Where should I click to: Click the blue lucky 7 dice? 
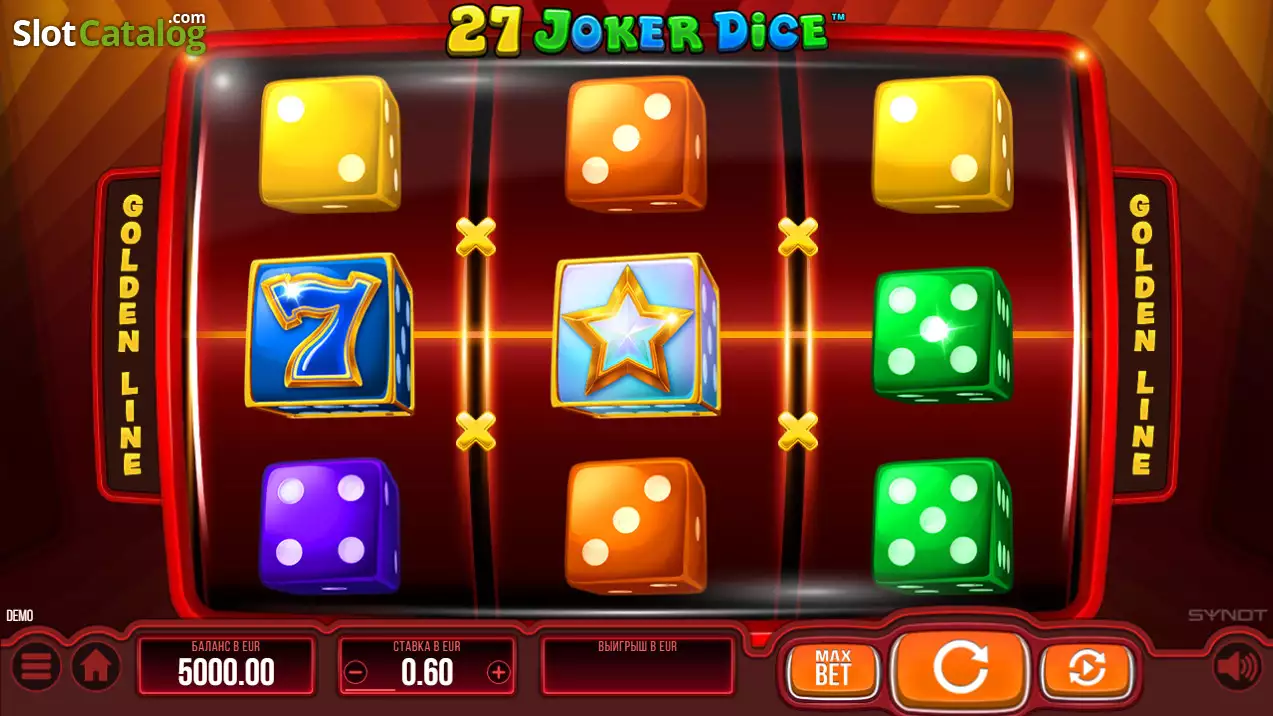point(329,334)
